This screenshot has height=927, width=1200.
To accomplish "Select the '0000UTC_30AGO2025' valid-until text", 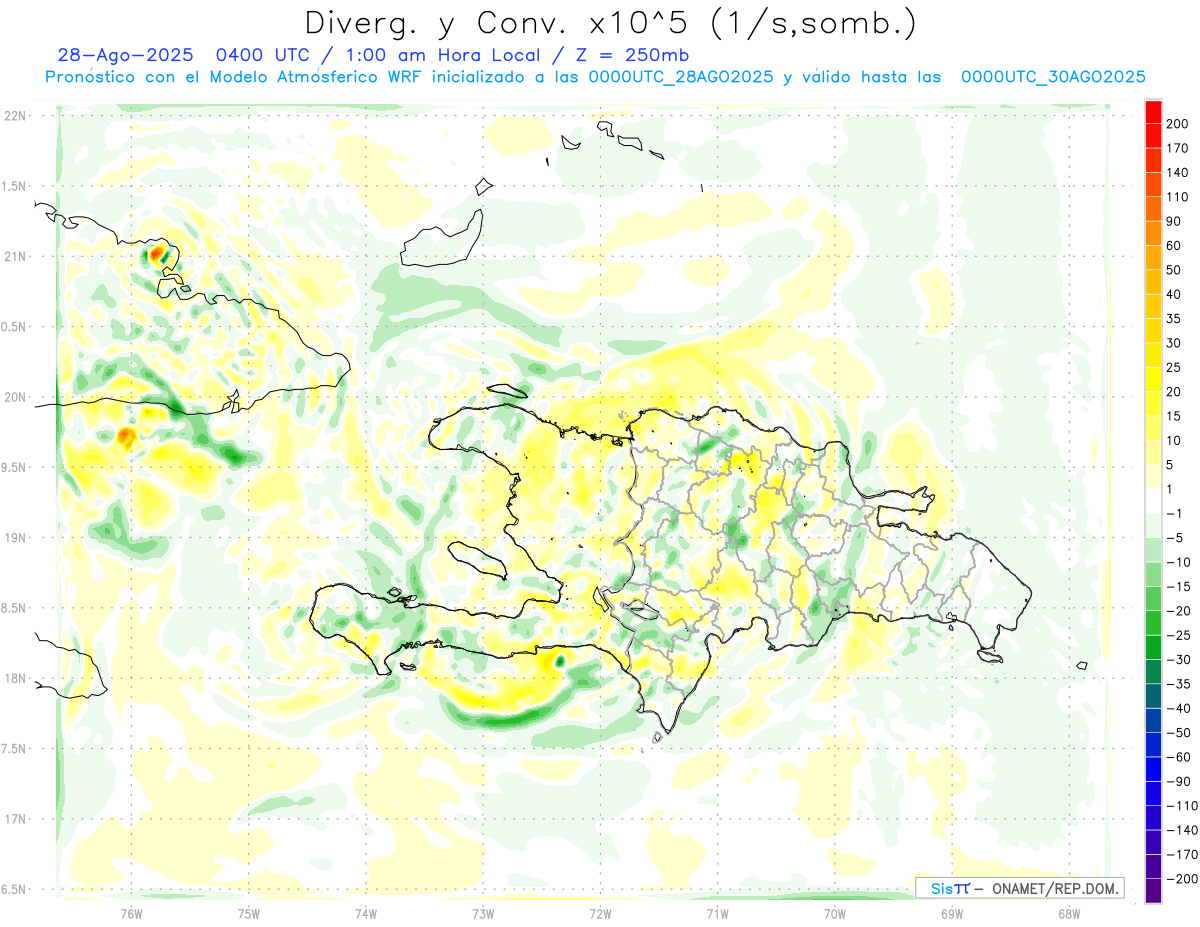I will [x=1053, y=76].
